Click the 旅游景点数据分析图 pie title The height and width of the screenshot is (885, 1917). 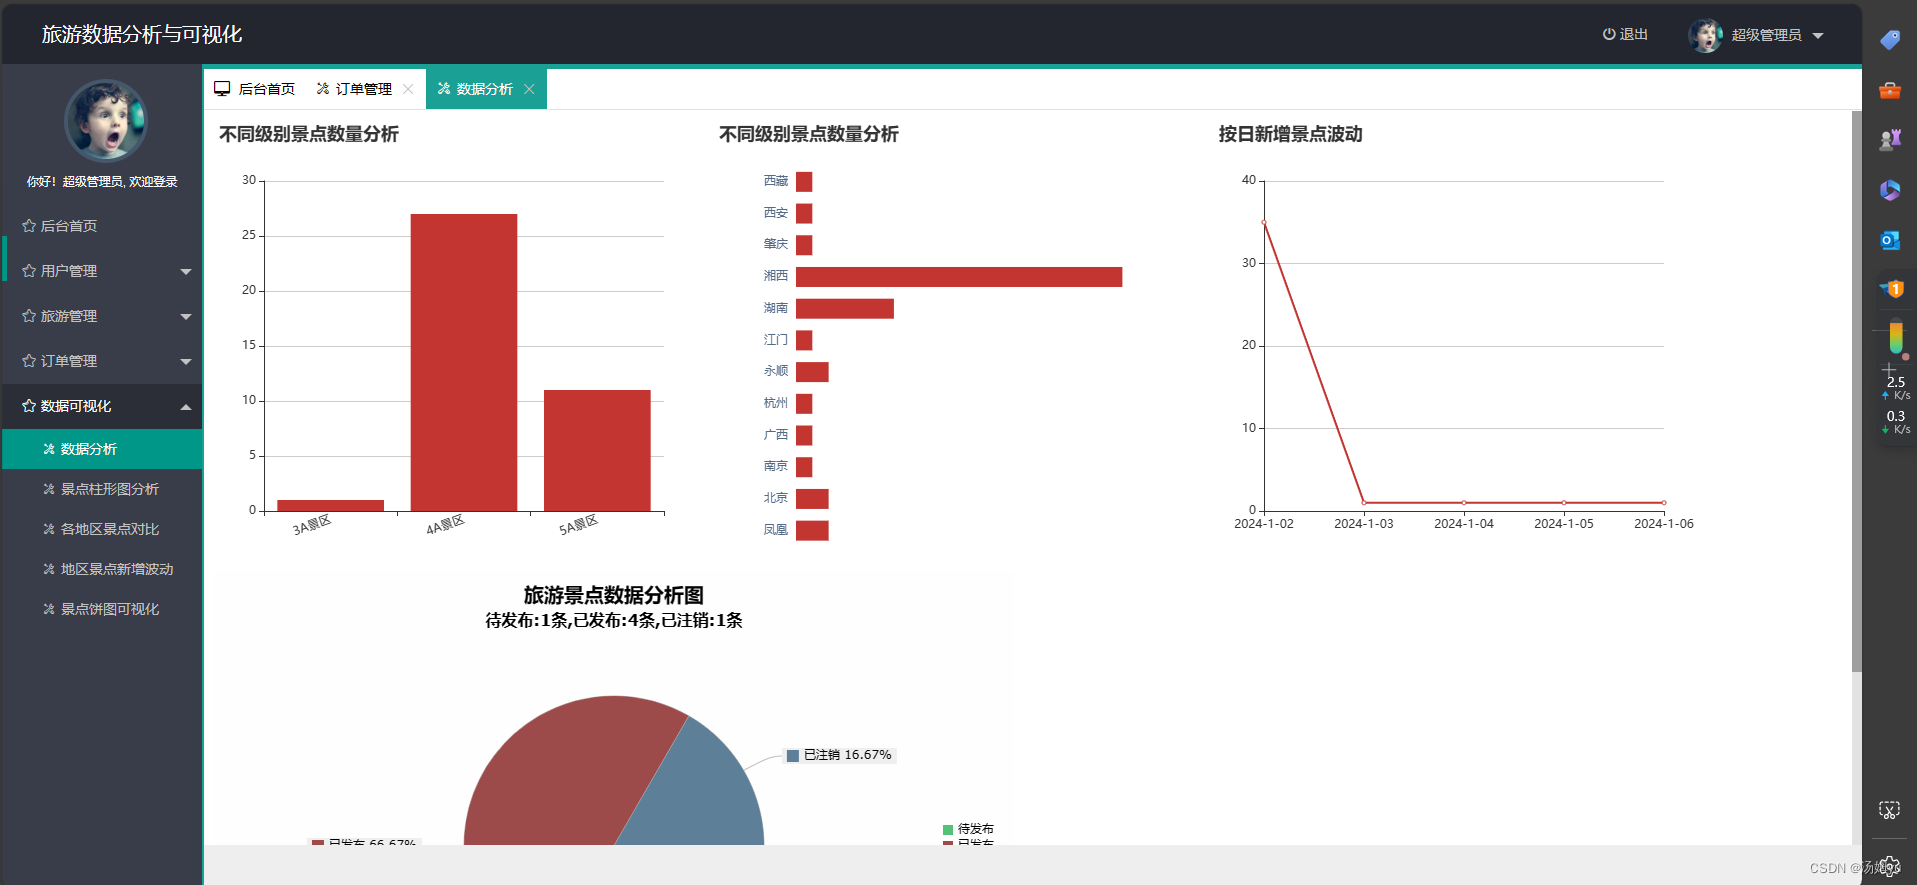[x=614, y=595]
